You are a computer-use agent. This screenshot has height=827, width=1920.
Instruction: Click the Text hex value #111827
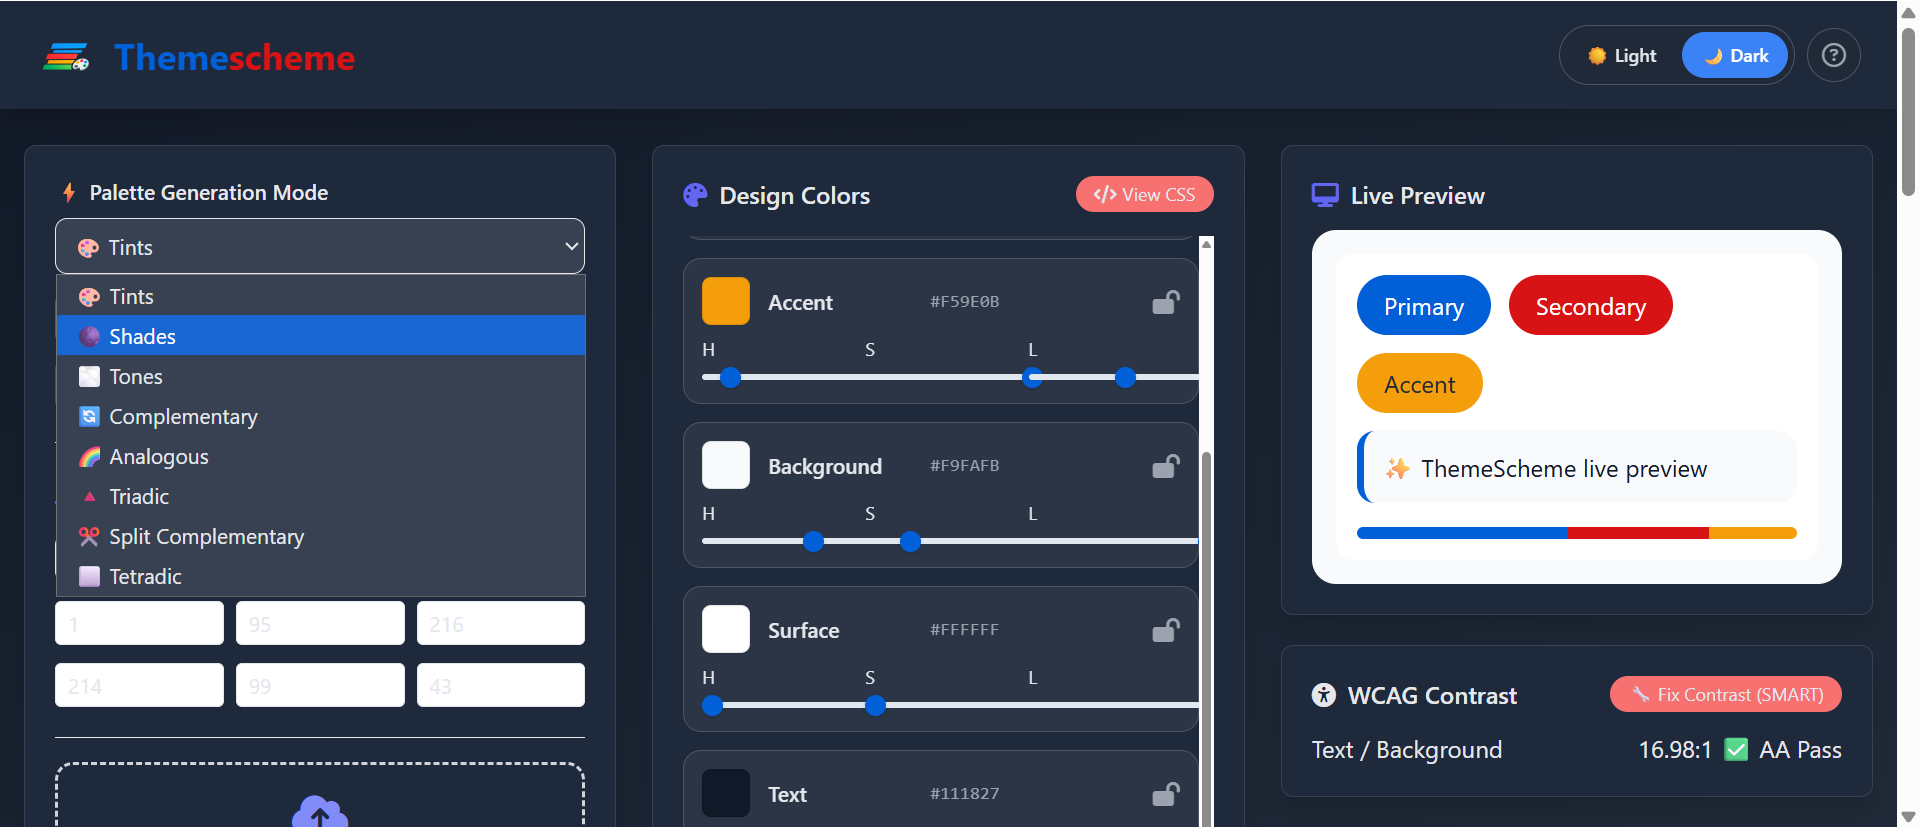pos(964,793)
